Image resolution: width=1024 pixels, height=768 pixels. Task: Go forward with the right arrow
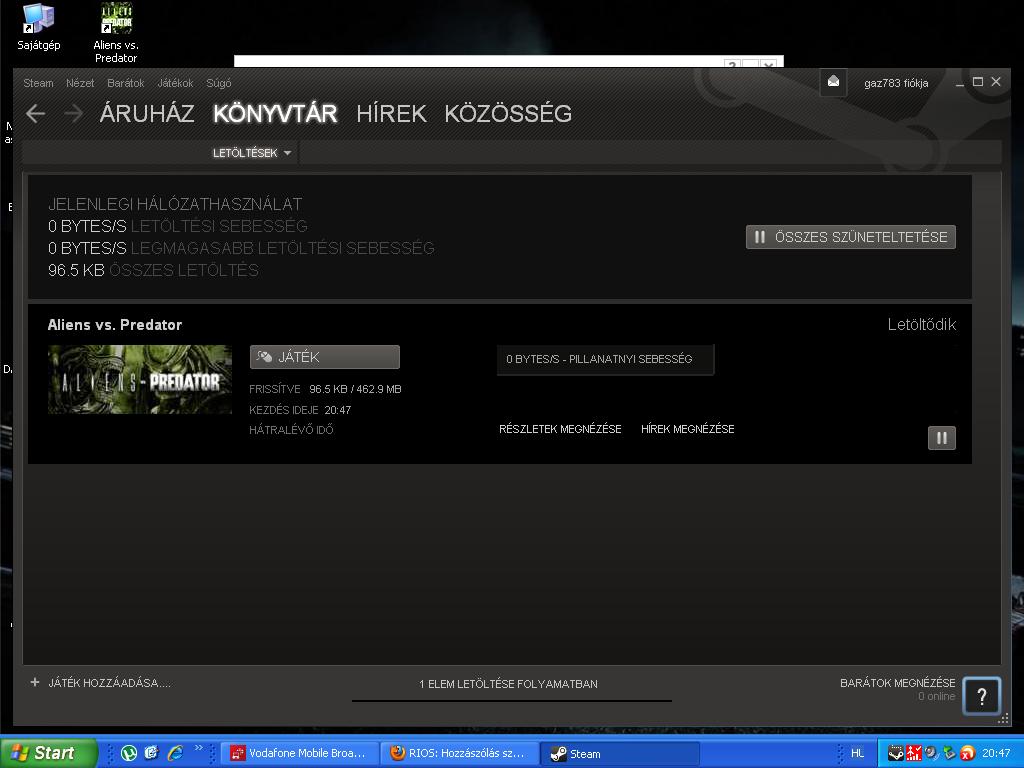click(73, 114)
